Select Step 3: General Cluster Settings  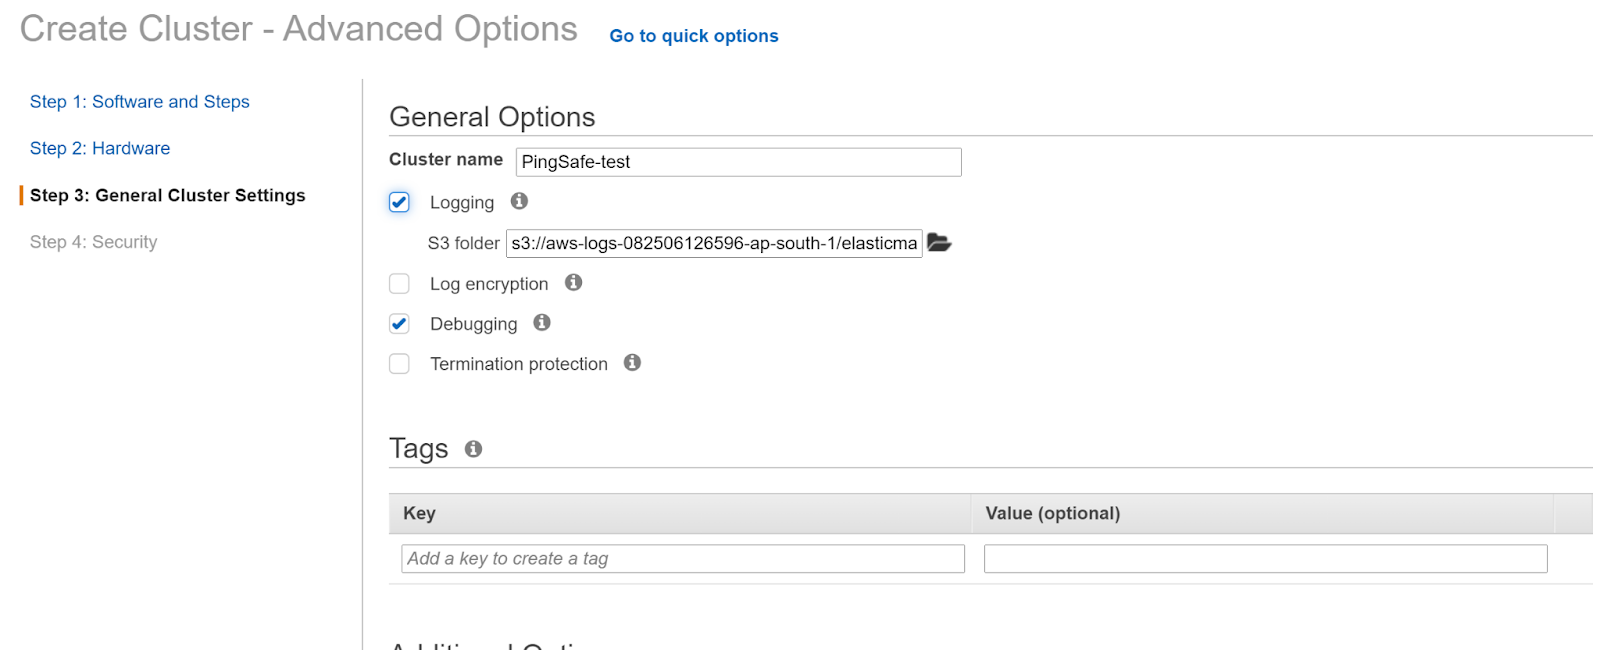pyautogui.click(x=167, y=196)
